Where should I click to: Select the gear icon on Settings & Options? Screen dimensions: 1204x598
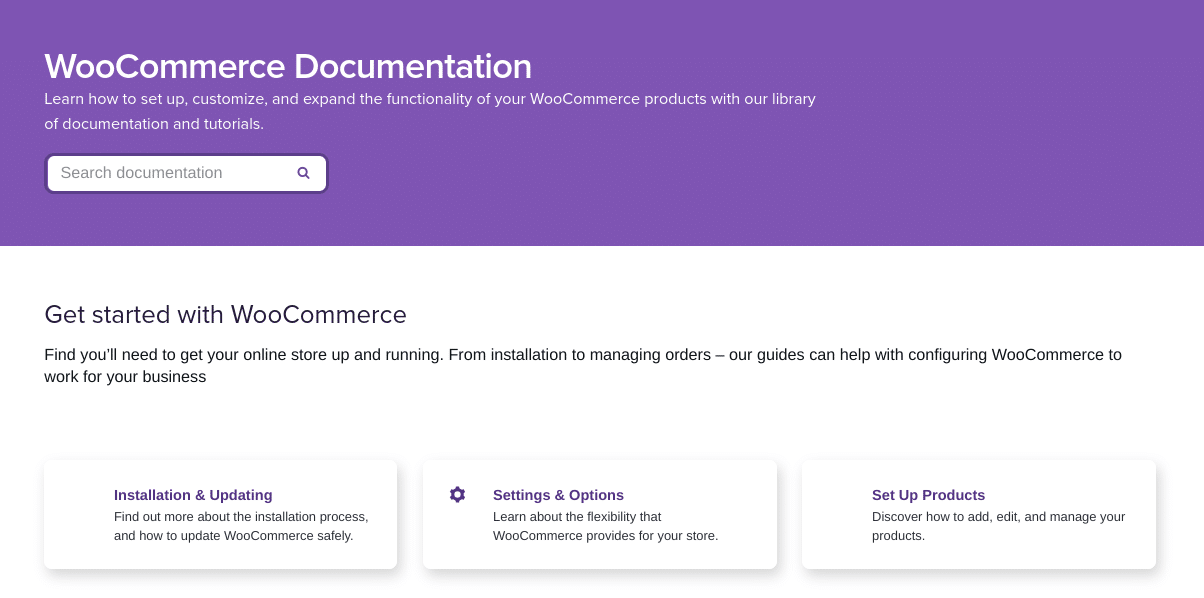(x=457, y=493)
